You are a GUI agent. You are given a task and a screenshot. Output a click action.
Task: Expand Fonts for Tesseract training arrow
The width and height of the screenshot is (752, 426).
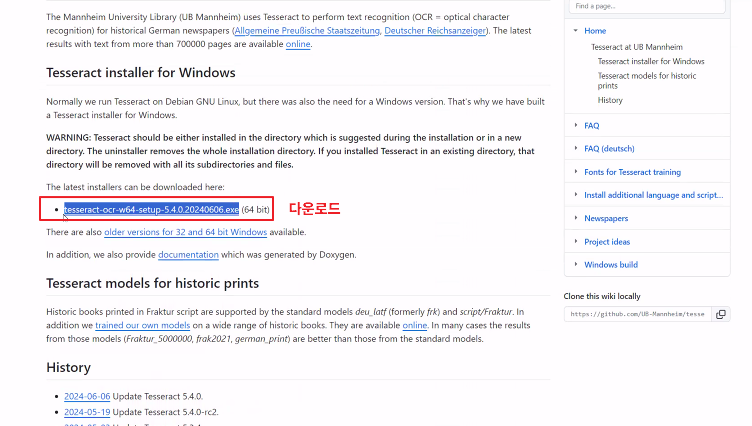pos(576,172)
